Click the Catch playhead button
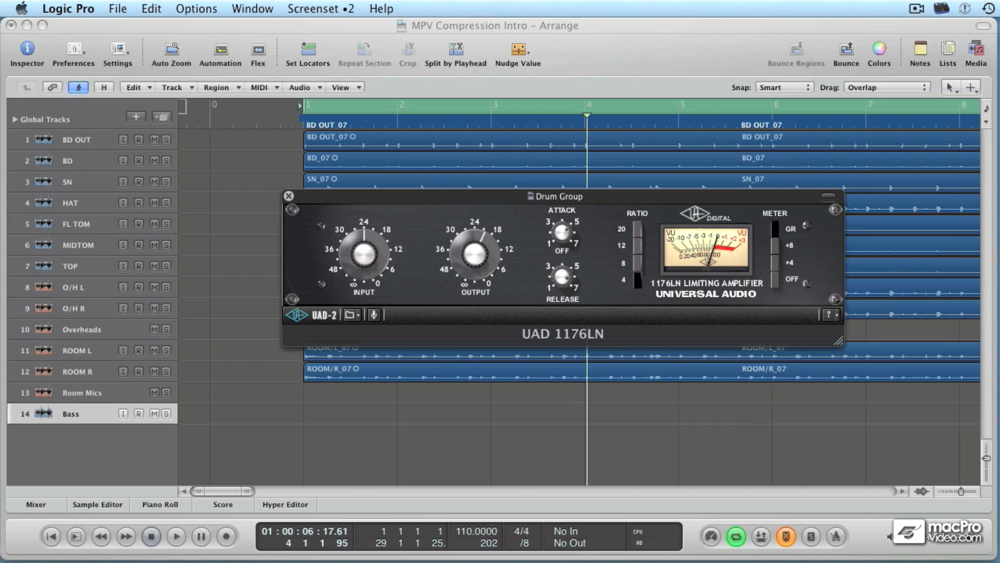Viewport: 1000px width, 563px height. pyautogui.click(x=78, y=87)
